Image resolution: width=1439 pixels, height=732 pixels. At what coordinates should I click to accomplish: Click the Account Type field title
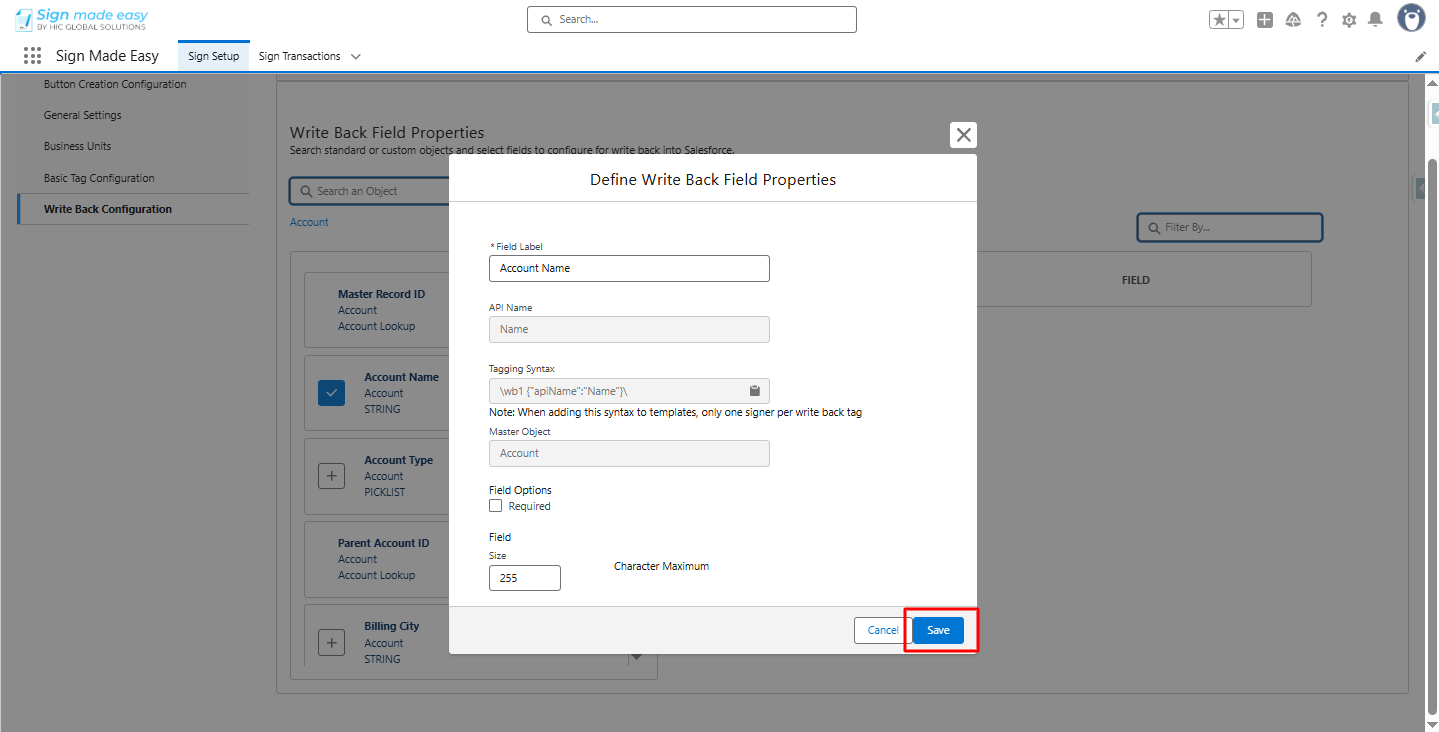point(398,460)
